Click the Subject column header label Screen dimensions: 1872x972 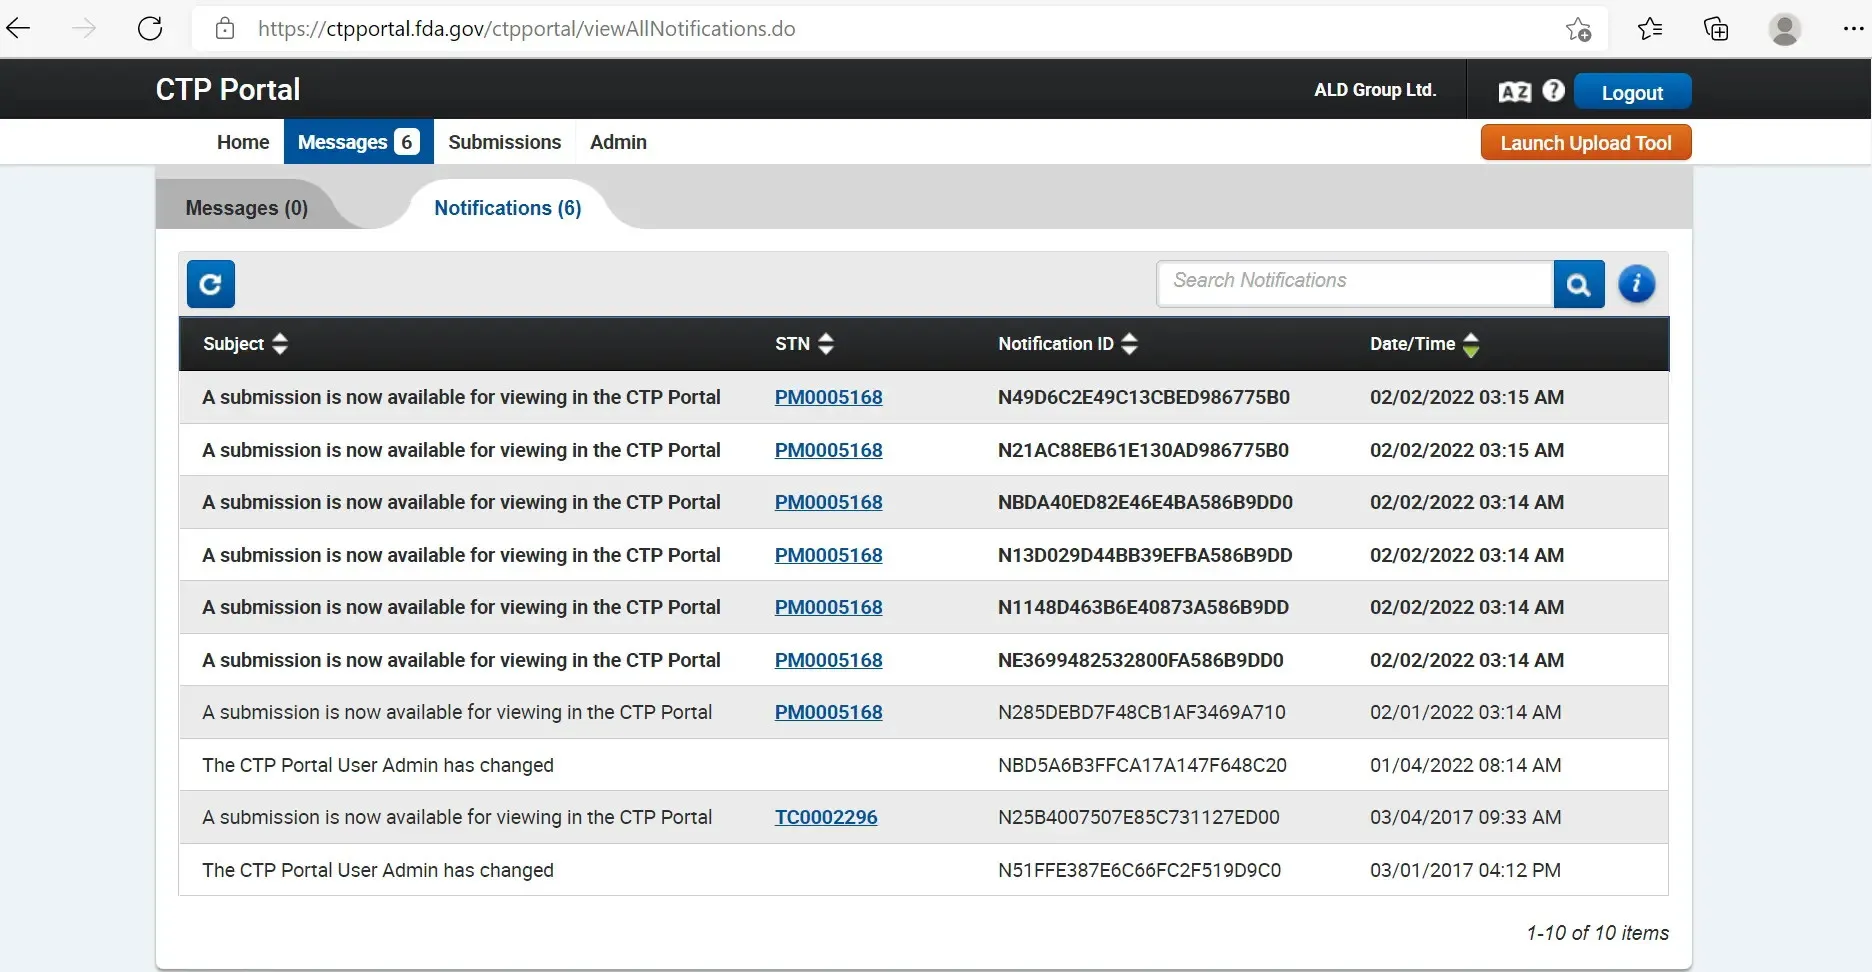(x=233, y=343)
